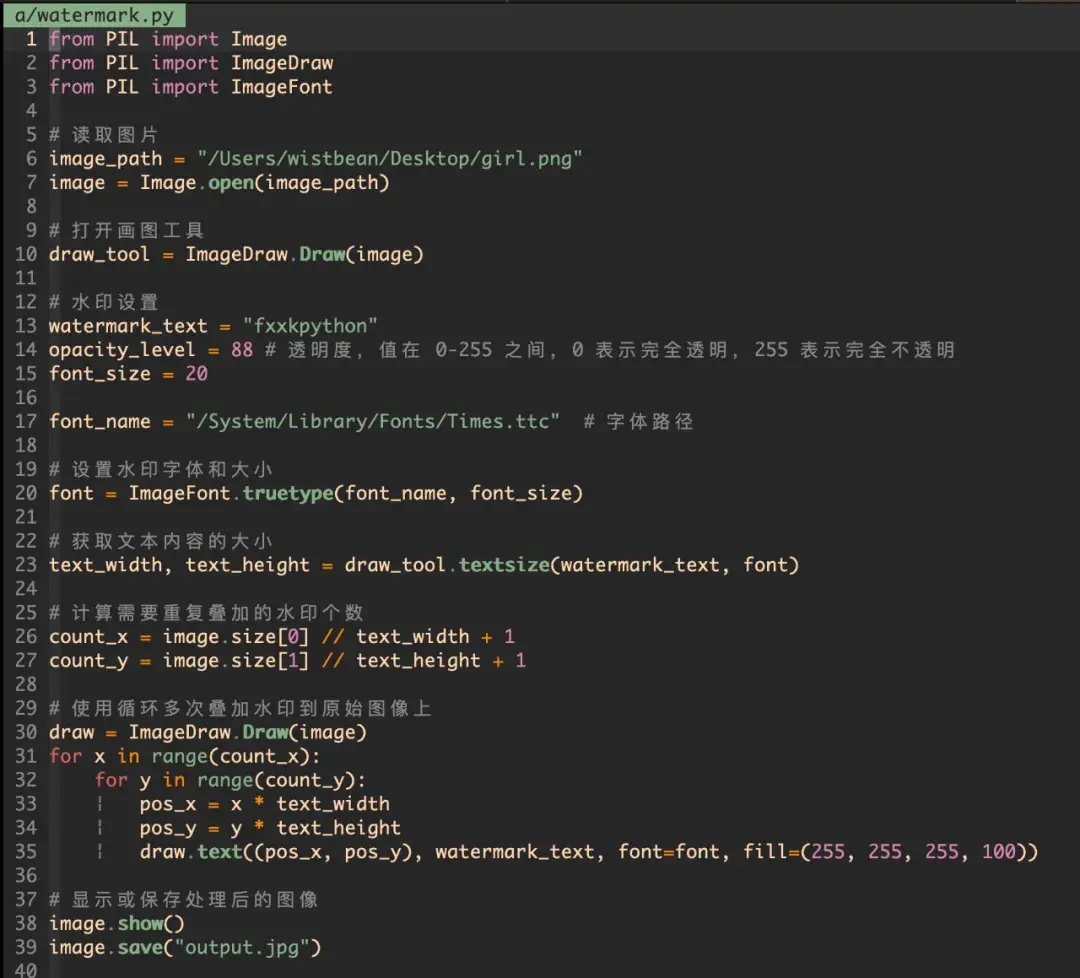Screen dimensions: 1080x978
Task: Click line number 14 in the gutter
Action: click(x=26, y=349)
